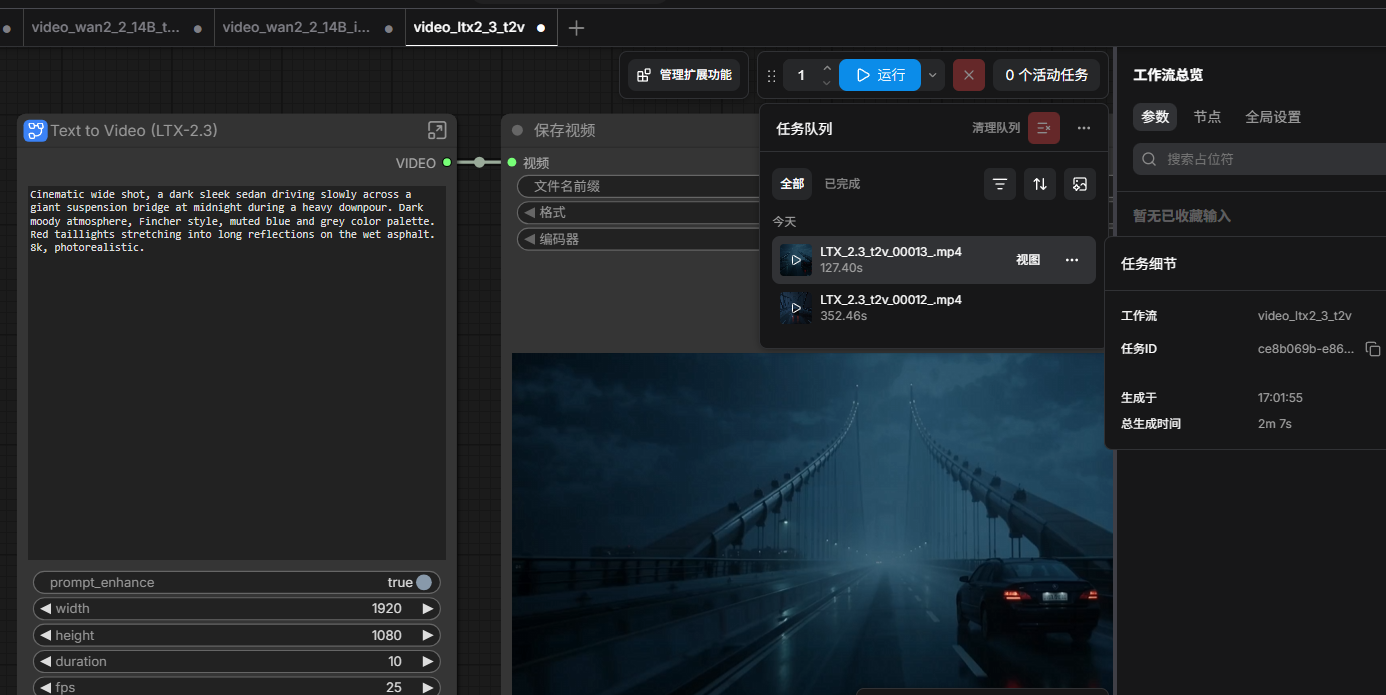Screen dimensions: 1386x695
Task: Grab the dotted drag handle of the run toolbar
Action: [x=771, y=75]
